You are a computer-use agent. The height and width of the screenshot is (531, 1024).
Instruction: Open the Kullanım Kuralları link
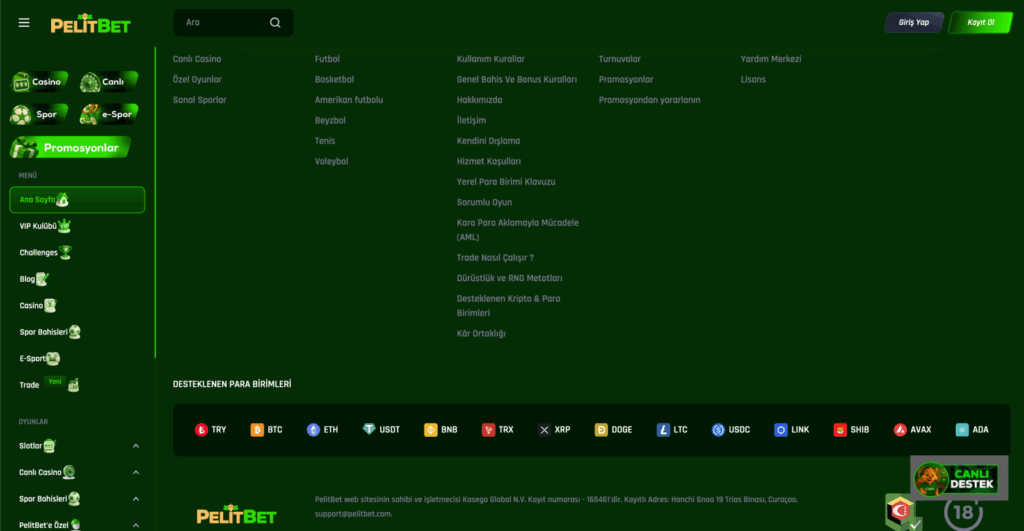coord(490,59)
